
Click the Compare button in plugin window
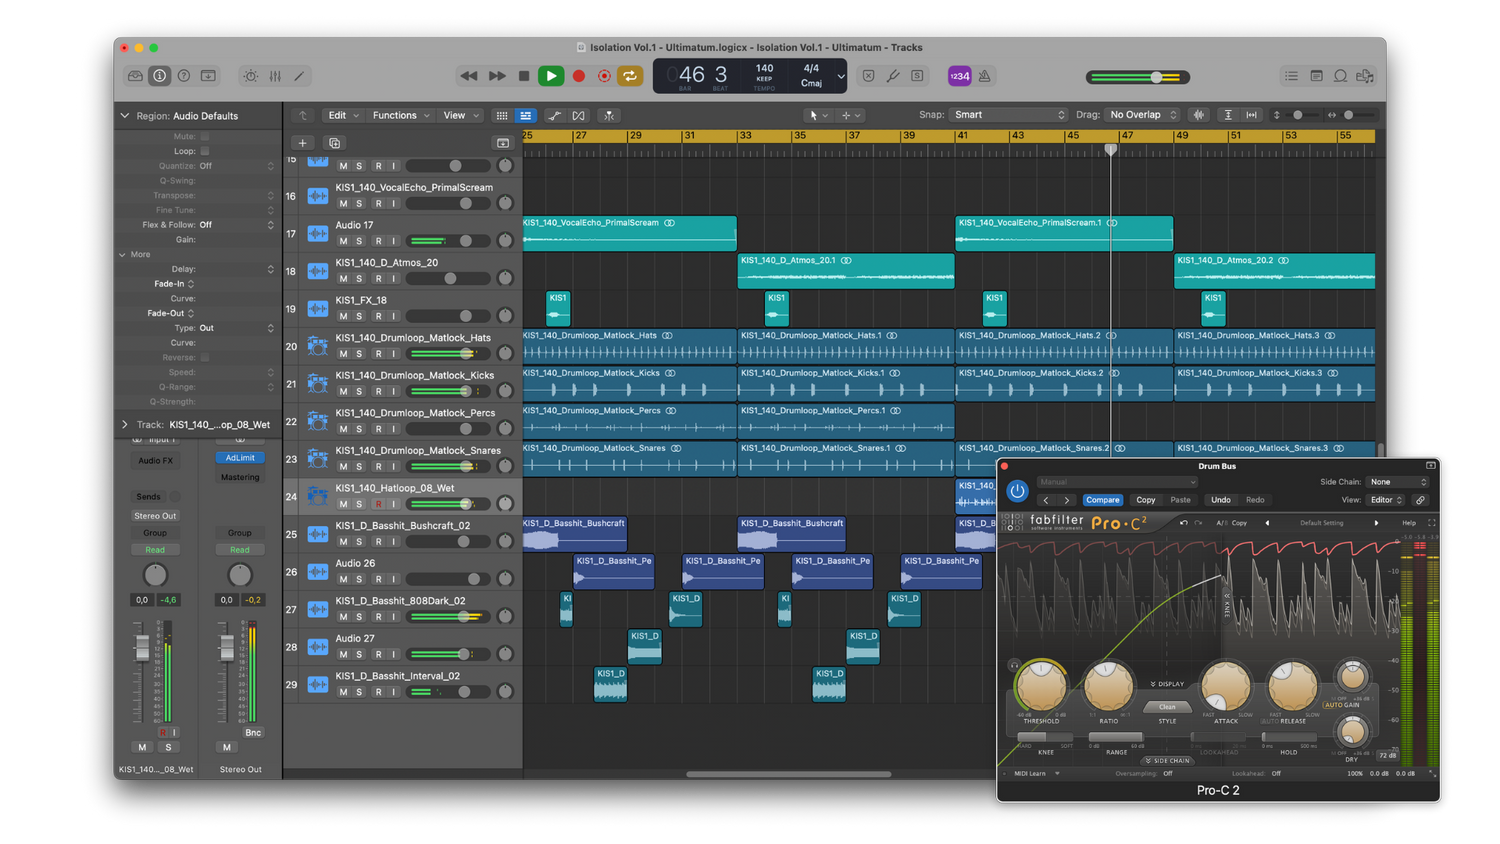click(1102, 500)
